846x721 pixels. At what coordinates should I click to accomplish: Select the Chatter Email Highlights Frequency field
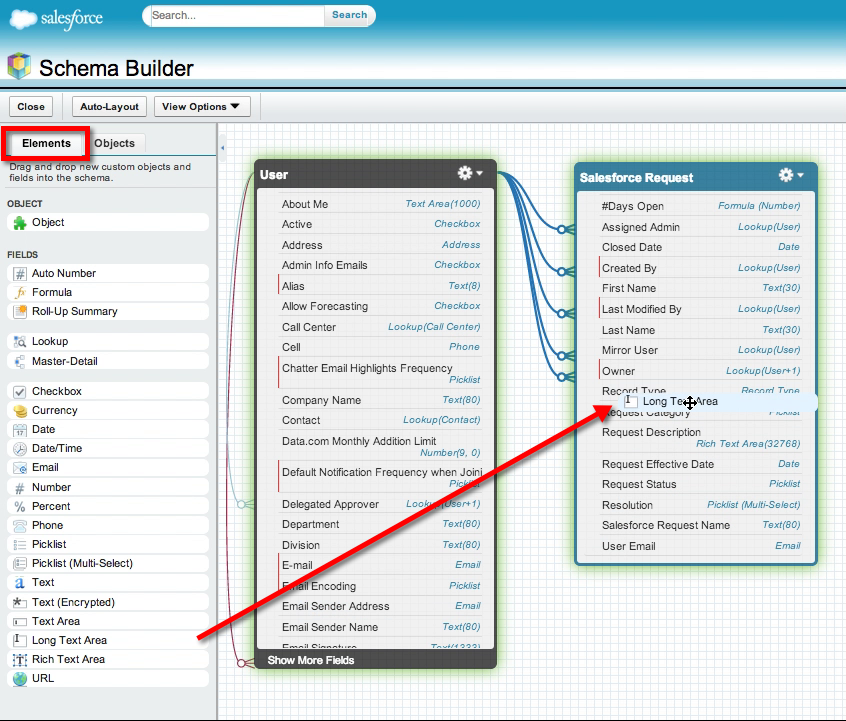380,373
